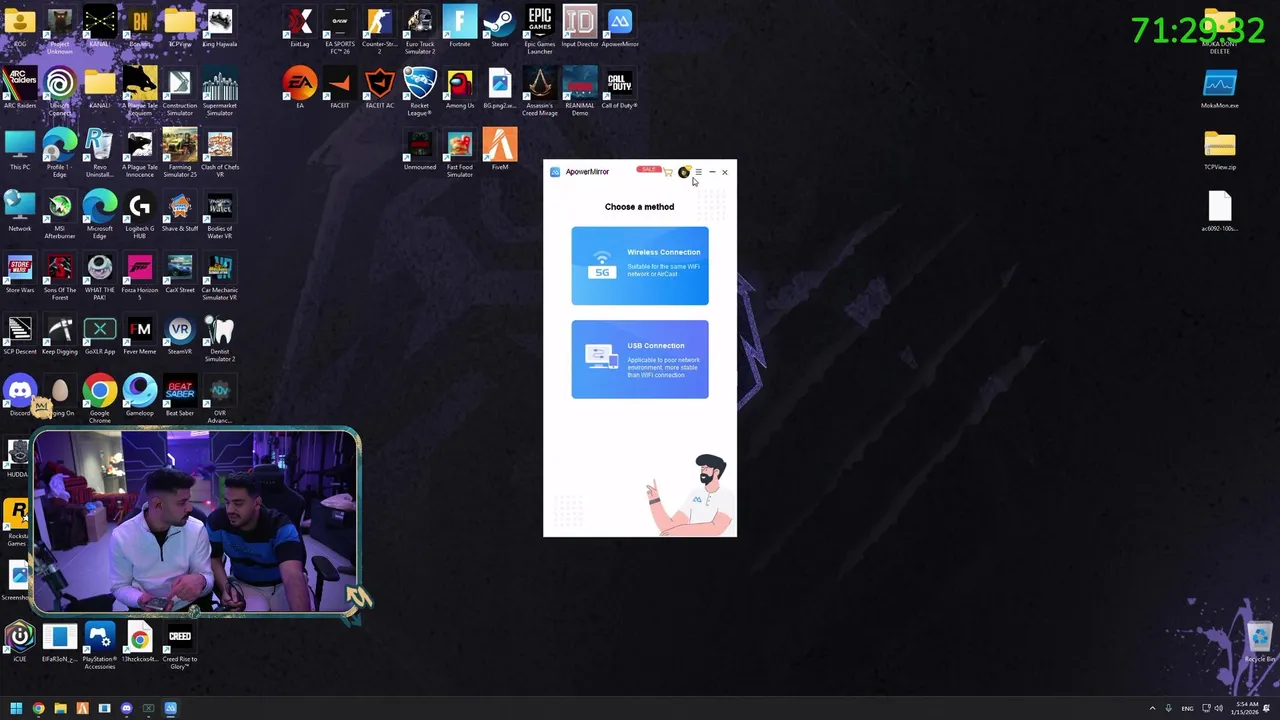Select the Farming Simulator 25 icon
The height and width of the screenshot is (720, 1280).
coord(180,152)
